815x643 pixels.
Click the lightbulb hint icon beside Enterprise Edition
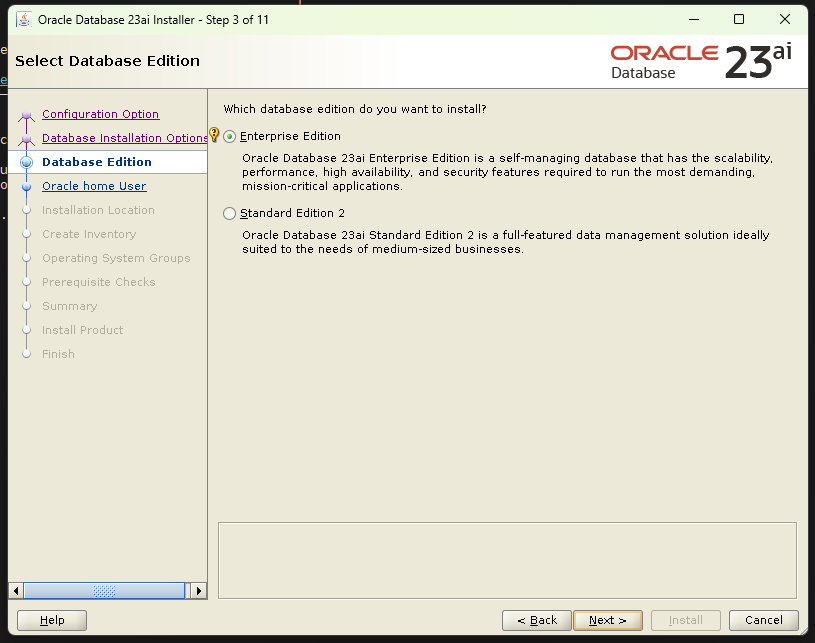point(212,133)
